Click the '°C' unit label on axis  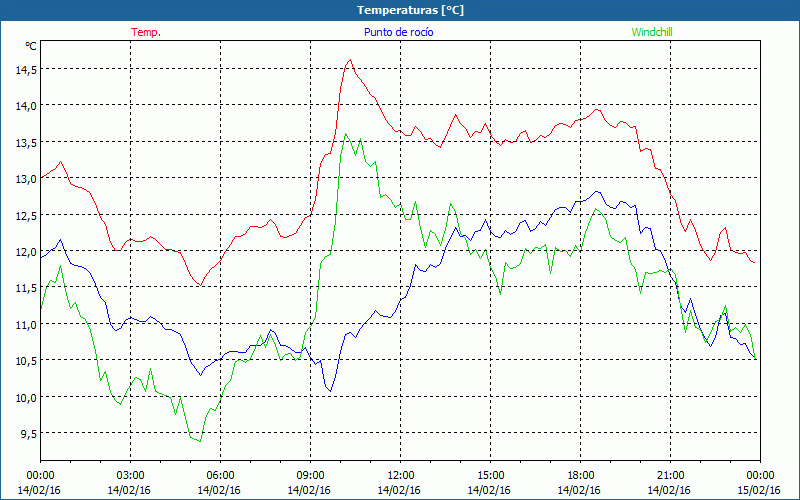pyautogui.click(x=31, y=46)
